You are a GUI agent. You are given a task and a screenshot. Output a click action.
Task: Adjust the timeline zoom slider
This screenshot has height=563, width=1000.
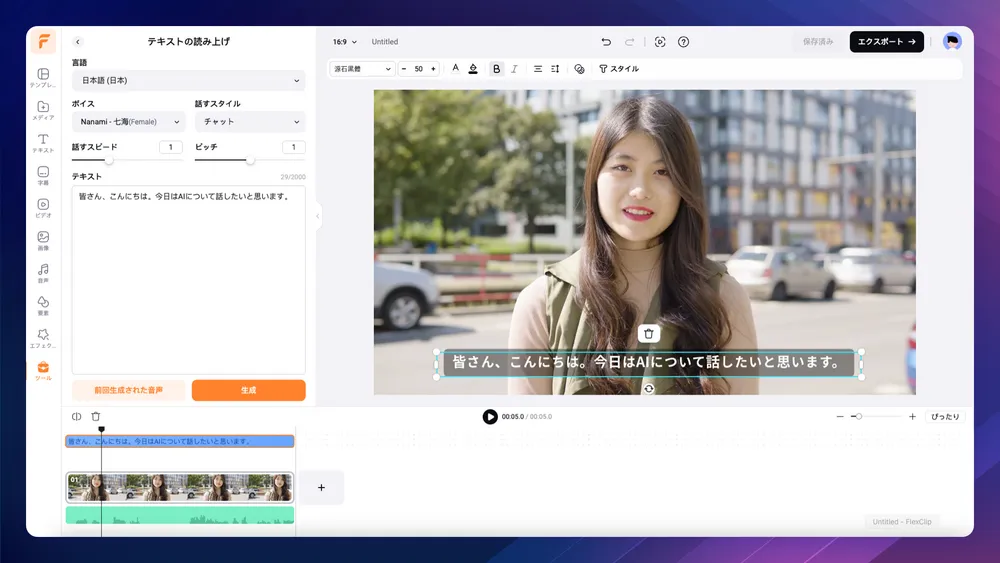pyautogui.click(x=859, y=416)
